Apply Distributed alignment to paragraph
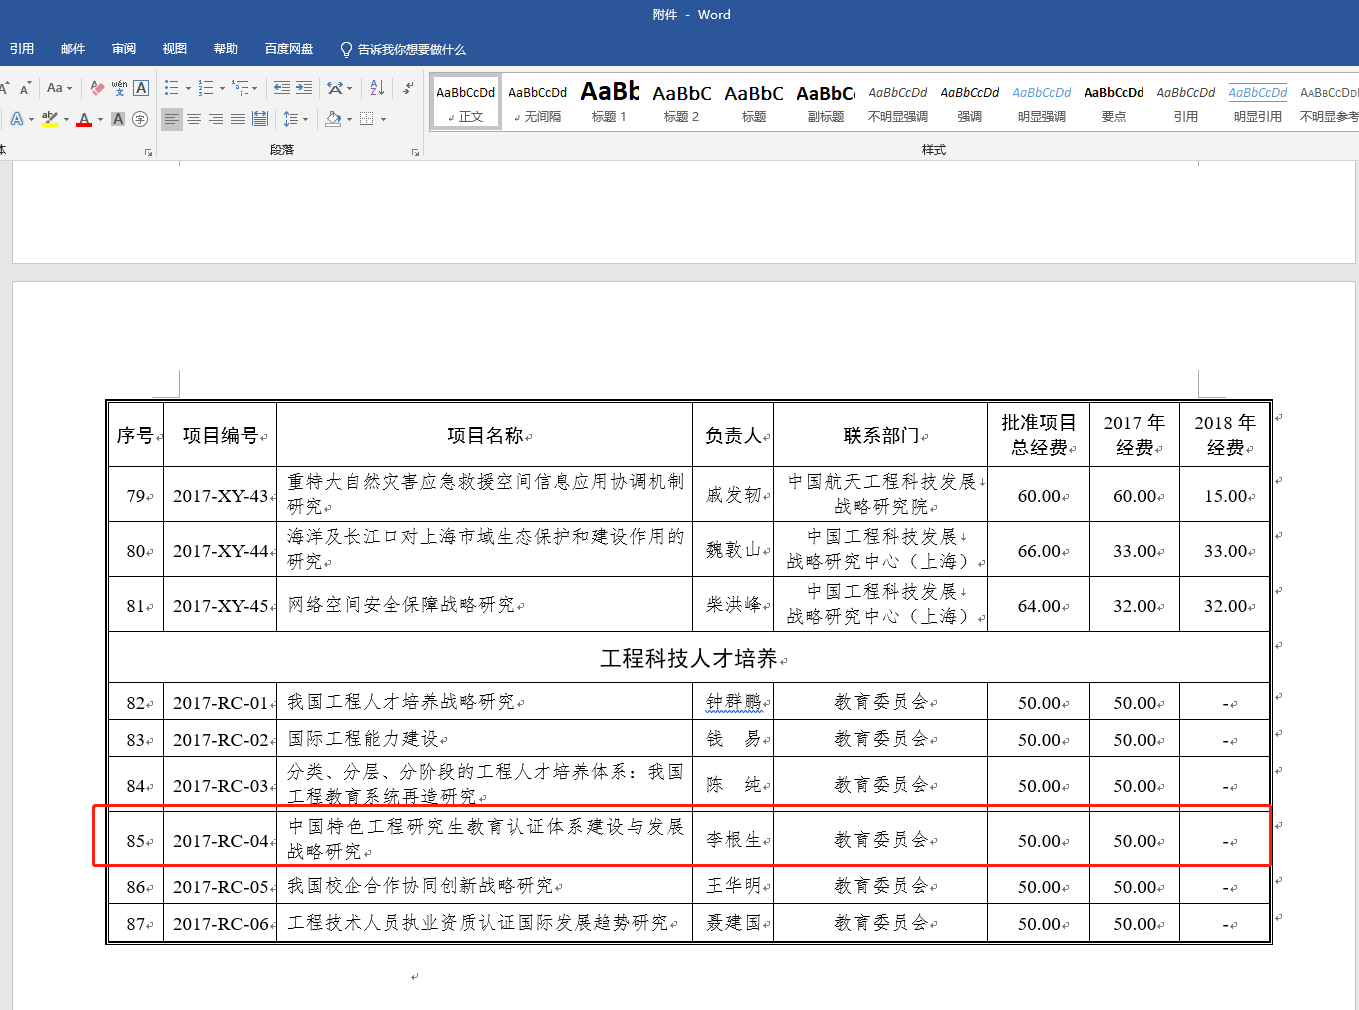 pos(260,119)
